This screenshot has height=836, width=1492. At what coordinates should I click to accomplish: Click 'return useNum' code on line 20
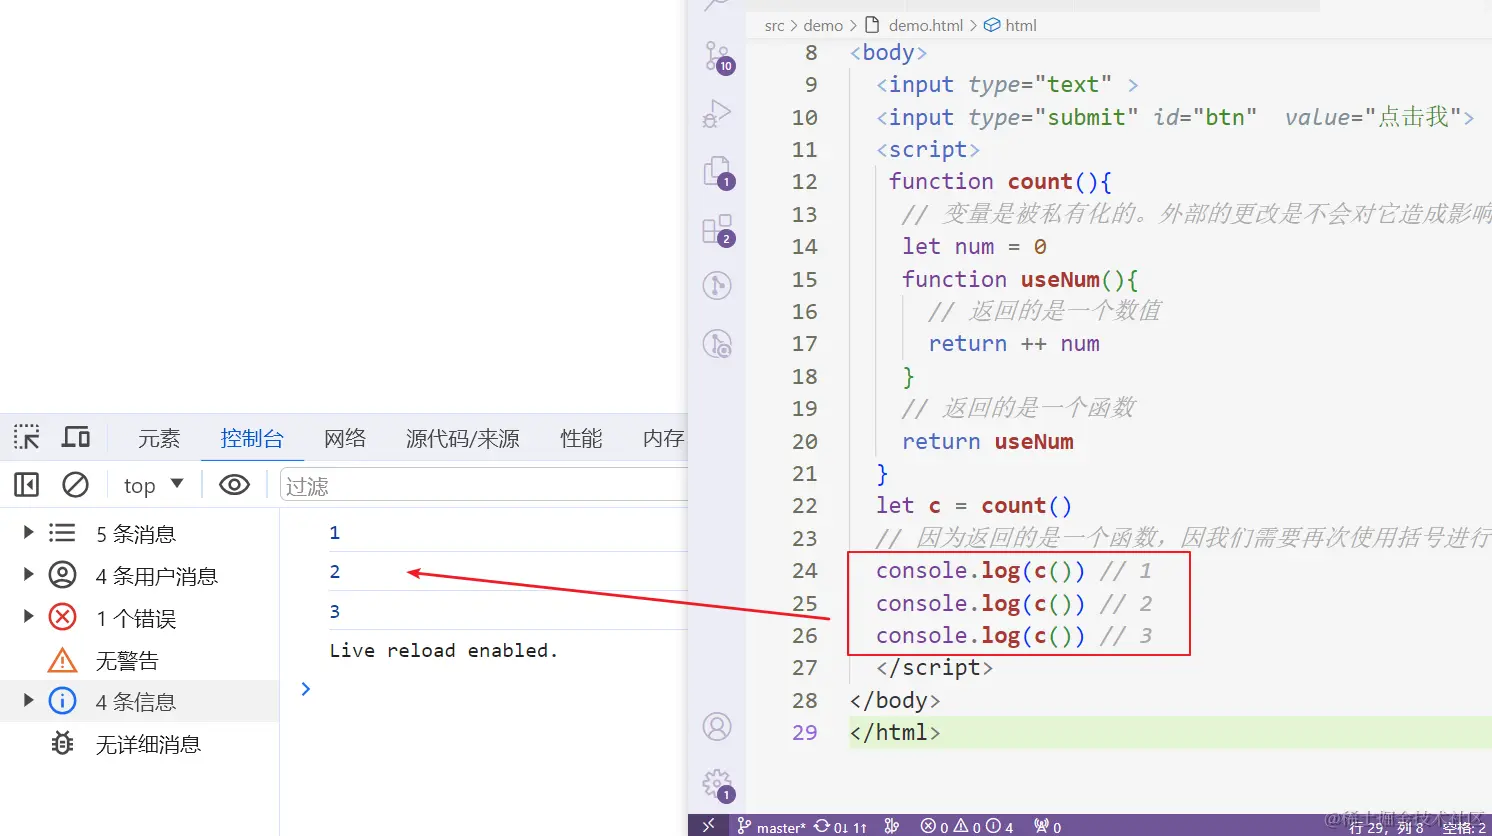coord(988,441)
